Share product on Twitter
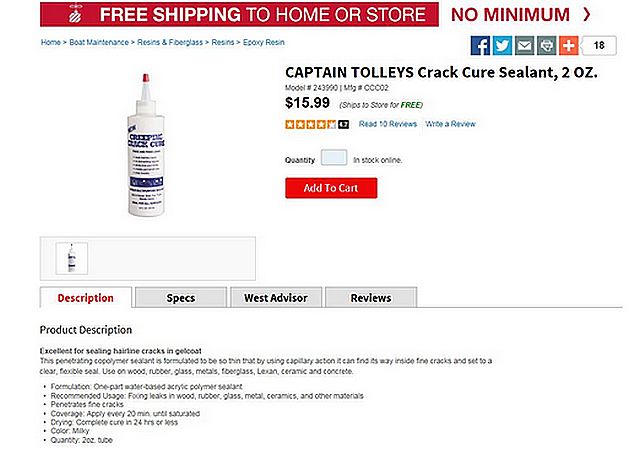This screenshot has width=640, height=449. 502,45
